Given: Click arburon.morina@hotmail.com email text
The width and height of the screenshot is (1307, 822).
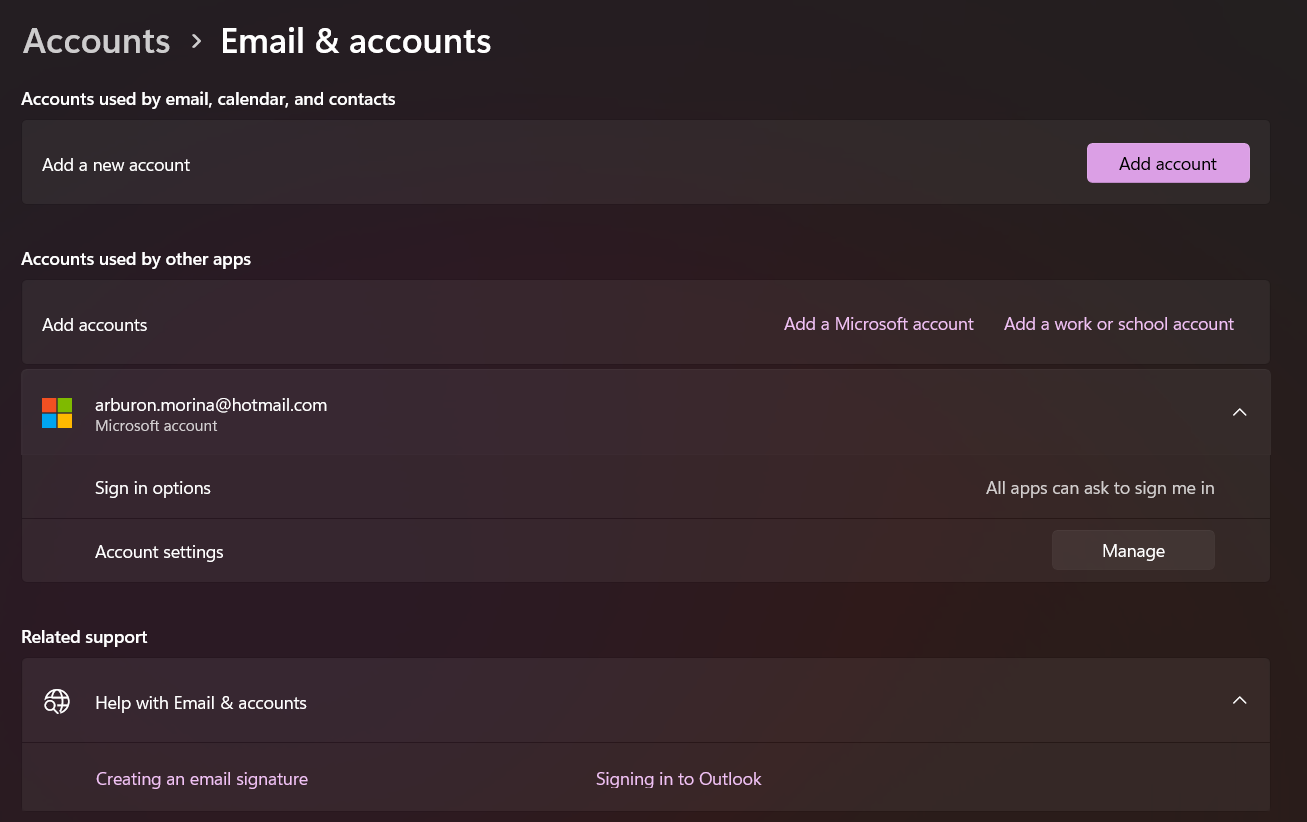Looking at the screenshot, I should tap(211, 404).
